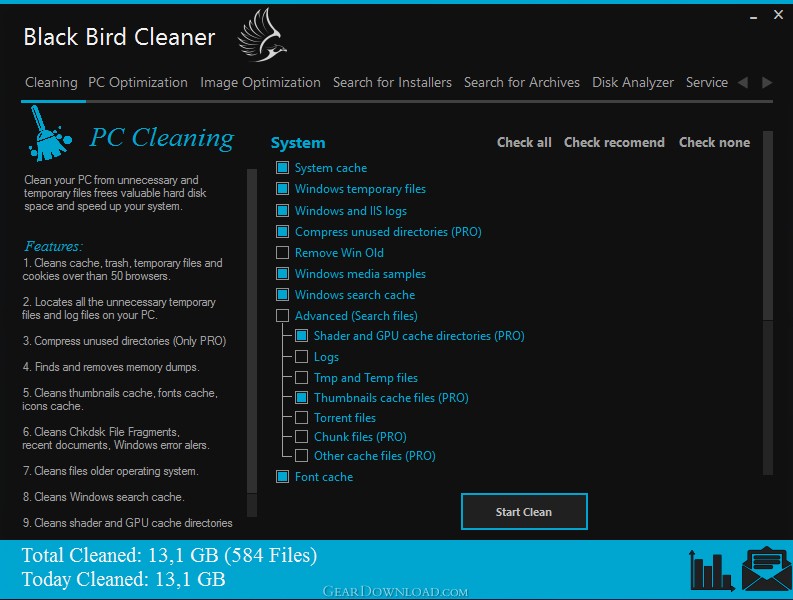Minimize the Black Bird Cleaner window
The image size is (793, 600).
(x=754, y=18)
